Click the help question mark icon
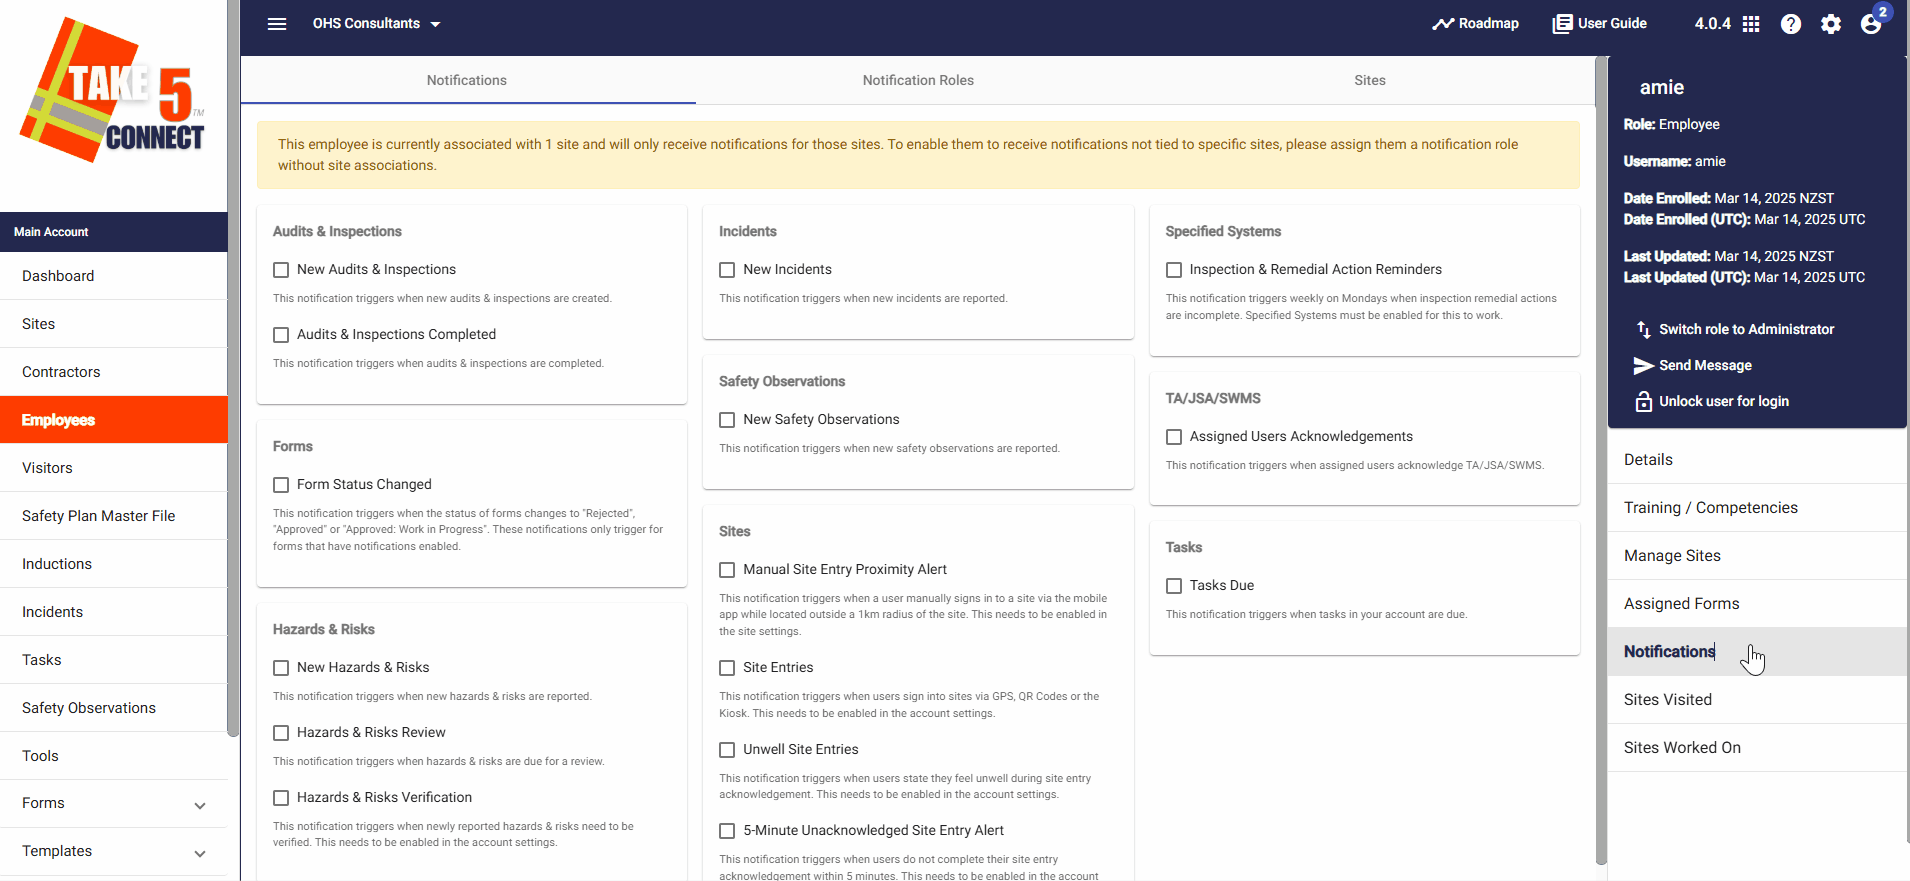 pyautogui.click(x=1791, y=24)
